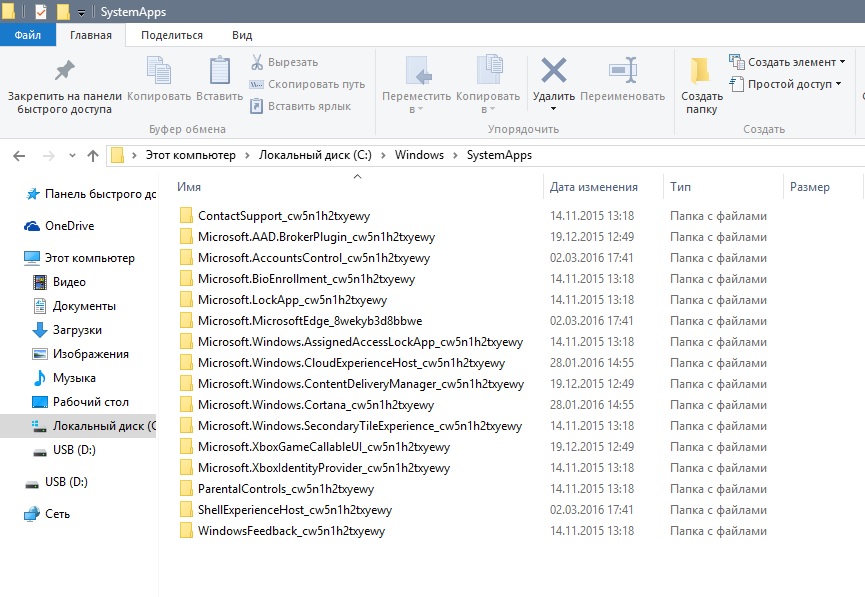
Task: Select the indented USB (D:) under Этот компьютер
Action: tap(64, 450)
